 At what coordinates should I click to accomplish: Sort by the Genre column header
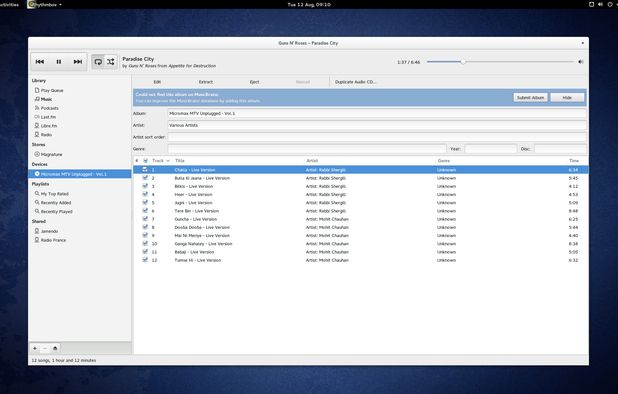443,161
